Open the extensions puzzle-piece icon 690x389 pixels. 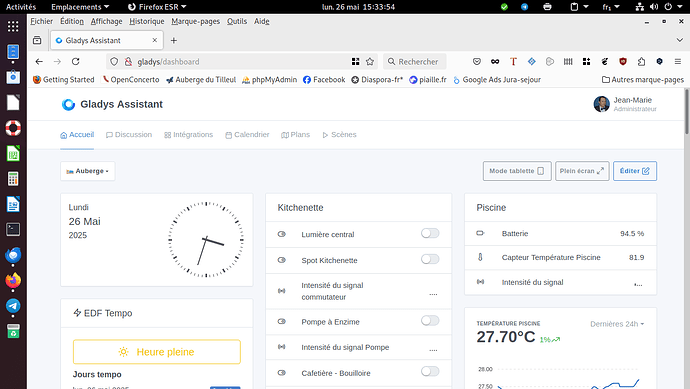click(x=641, y=62)
